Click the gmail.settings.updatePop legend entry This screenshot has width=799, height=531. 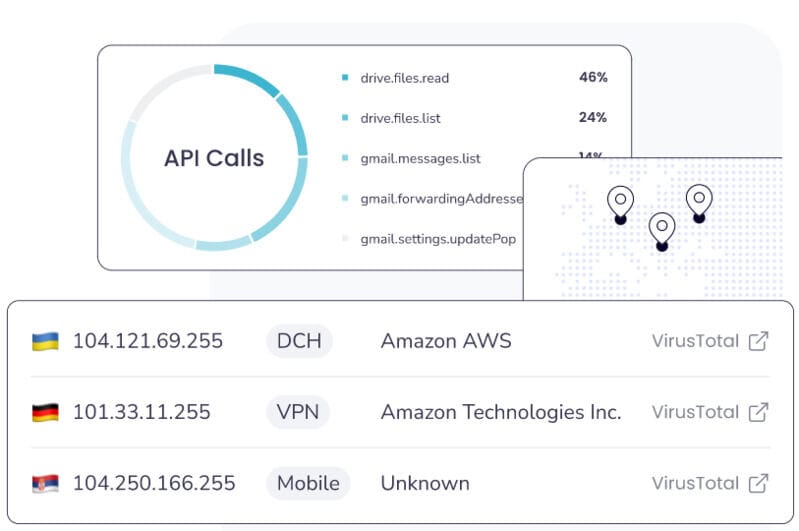pyautogui.click(x=438, y=239)
